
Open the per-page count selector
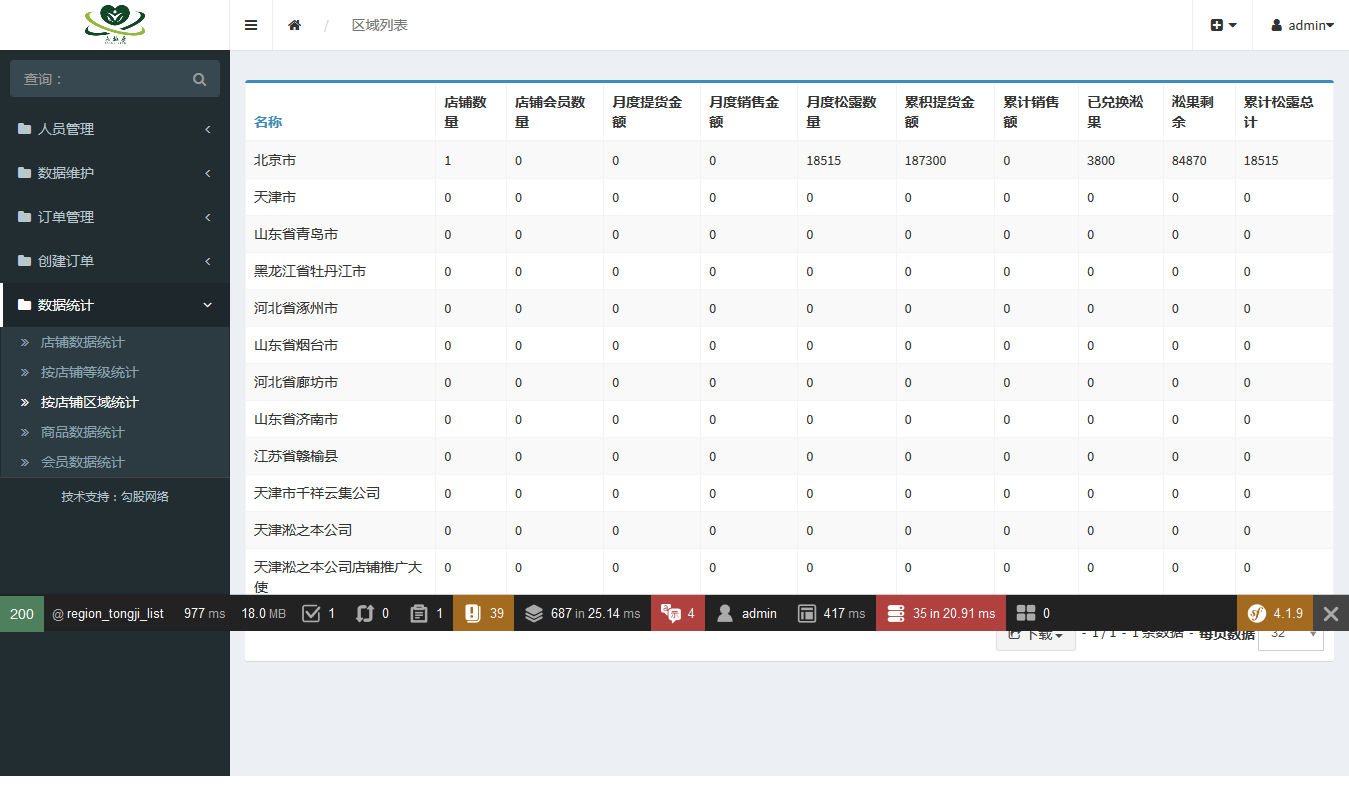(x=1290, y=634)
